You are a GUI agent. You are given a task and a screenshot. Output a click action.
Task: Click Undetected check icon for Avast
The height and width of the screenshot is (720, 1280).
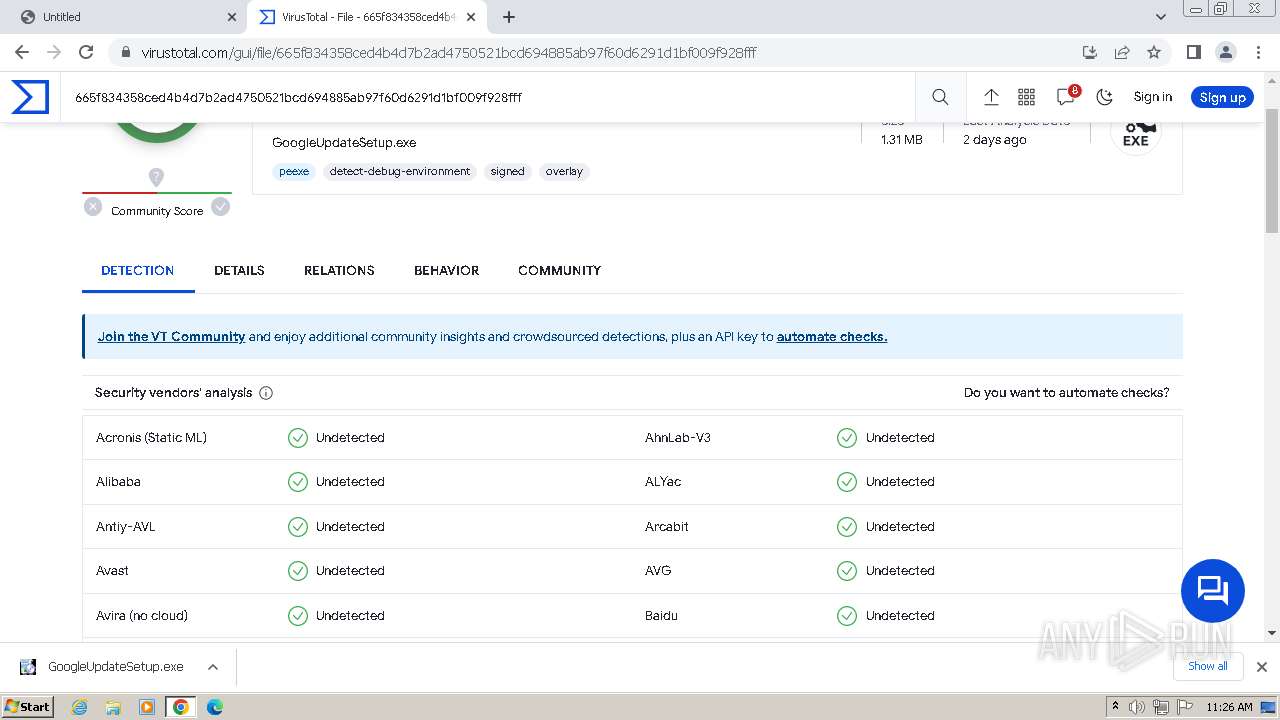point(298,571)
